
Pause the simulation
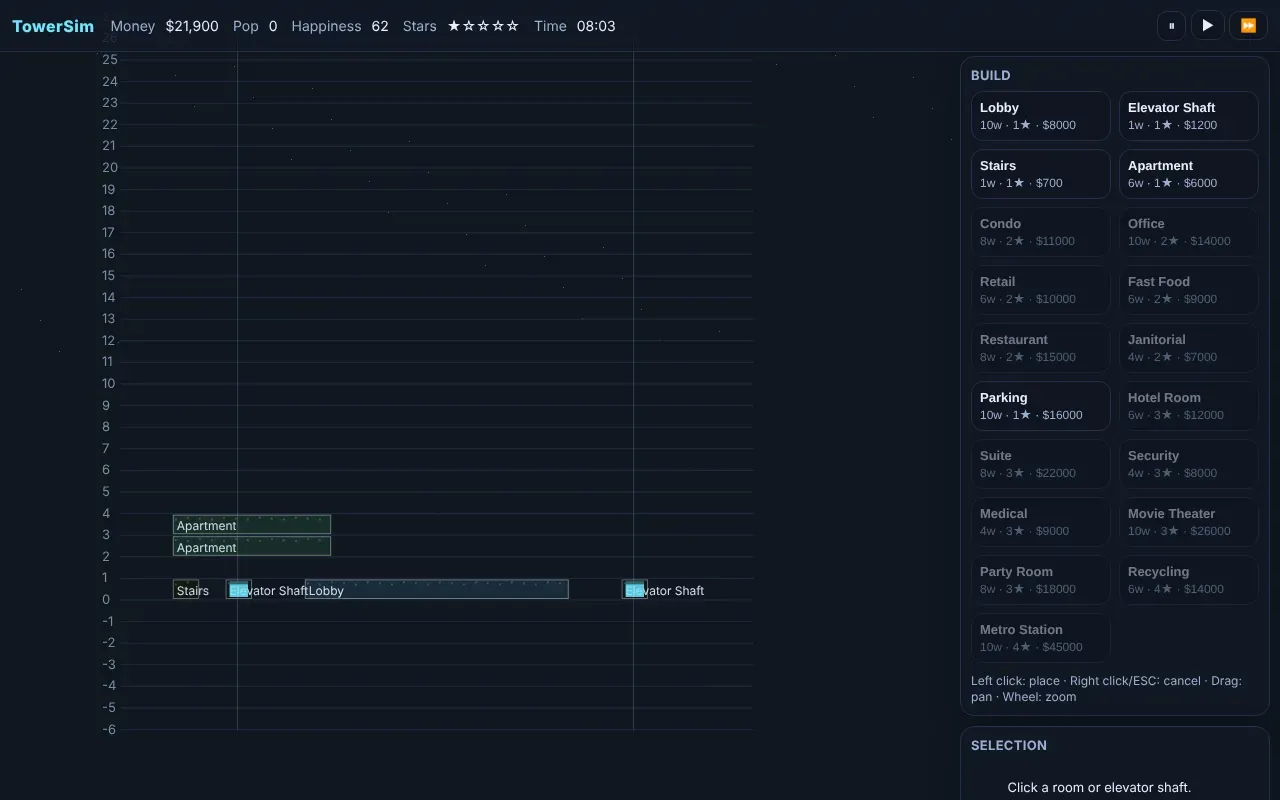(1171, 25)
